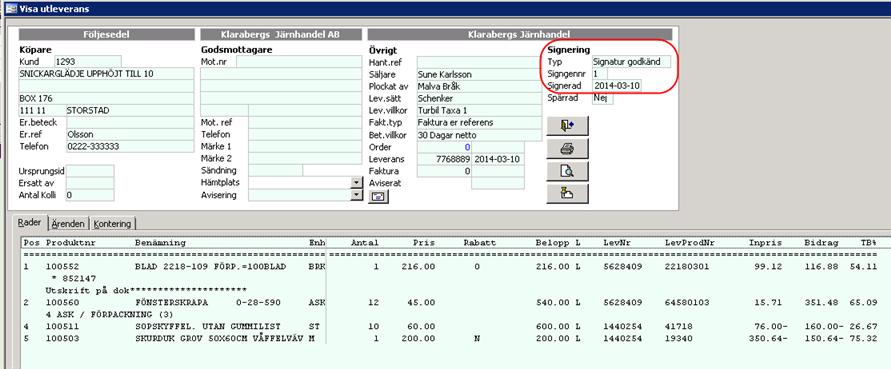This screenshot has width=891, height=369.
Task: Click the Mot.nr input field
Action: click(299, 61)
